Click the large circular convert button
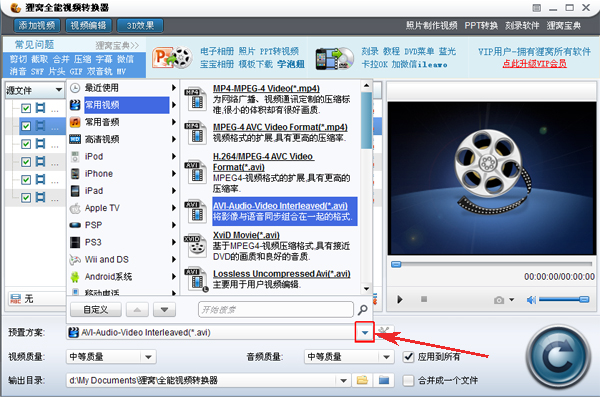Image resolution: width=600 pixels, height=397 pixels. pos(558,357)
